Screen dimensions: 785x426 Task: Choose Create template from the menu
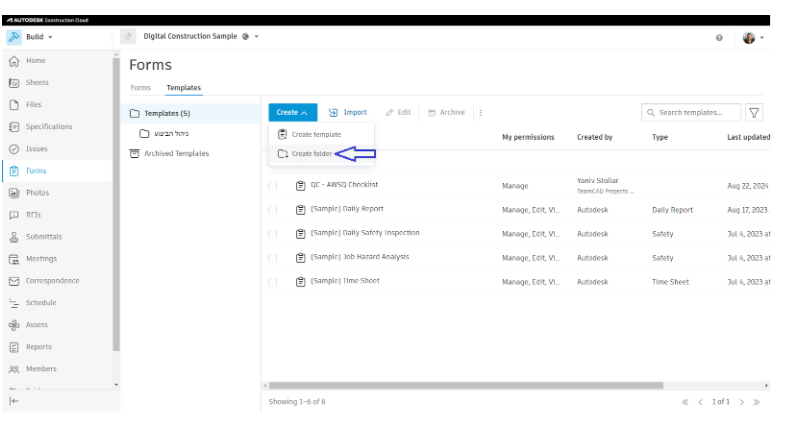316,135
